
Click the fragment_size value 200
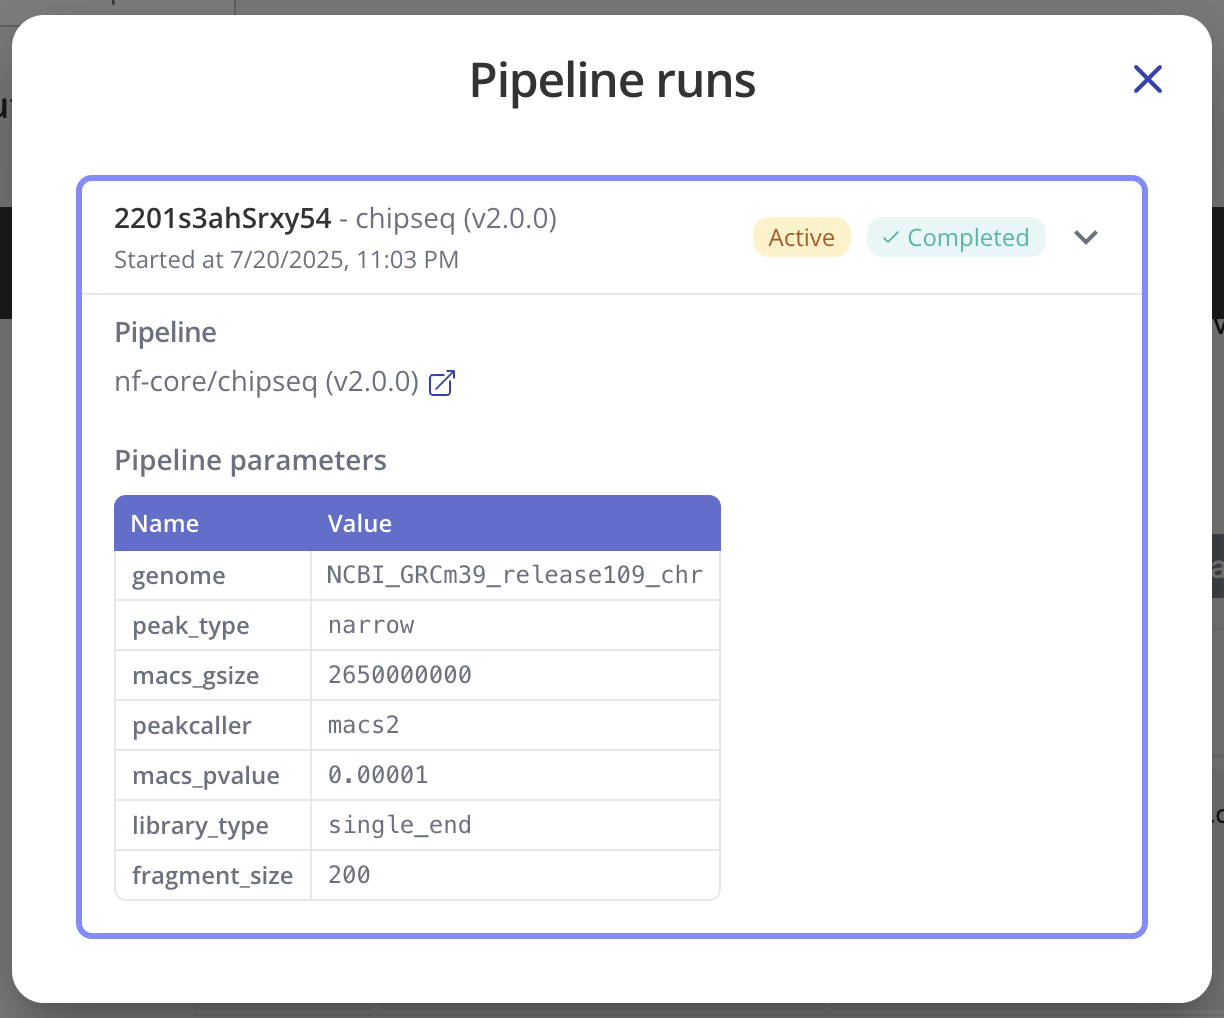point(350,875)
